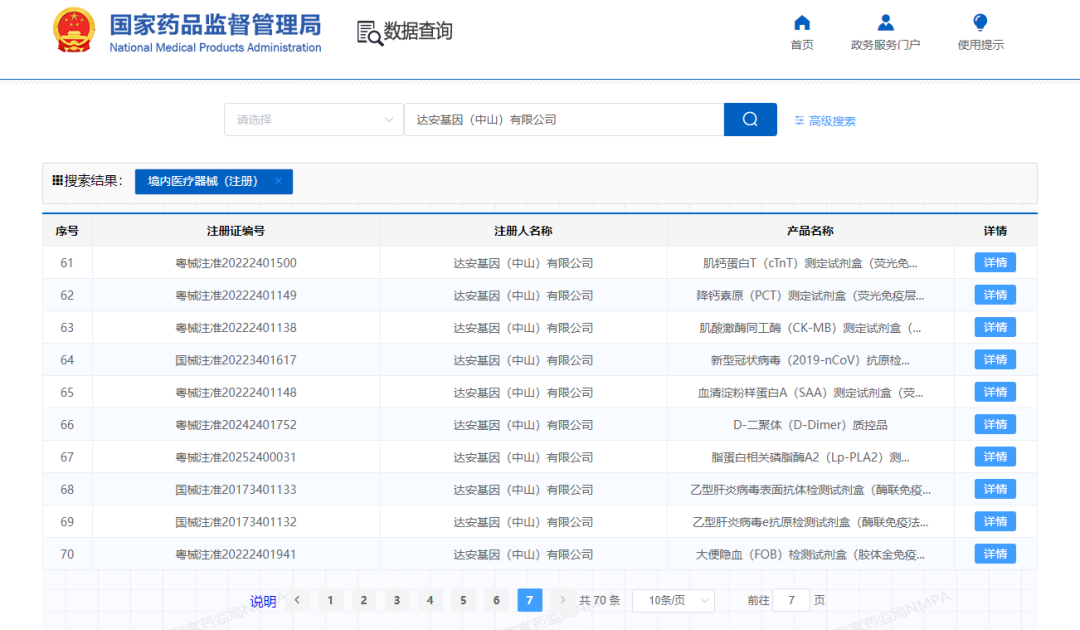Open 详情 for row 62

(x=995, y=295)
